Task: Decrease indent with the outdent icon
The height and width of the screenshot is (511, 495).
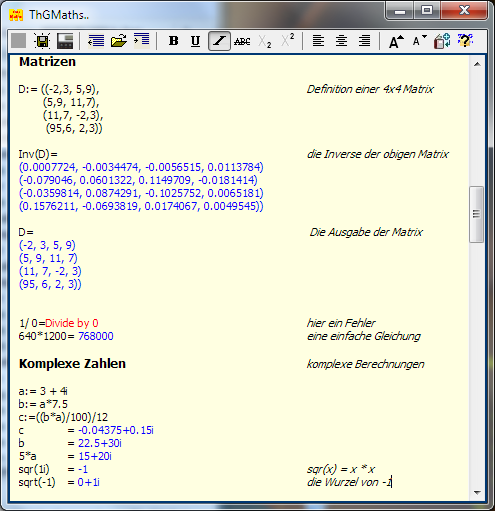Action: (x=96, y=41)
